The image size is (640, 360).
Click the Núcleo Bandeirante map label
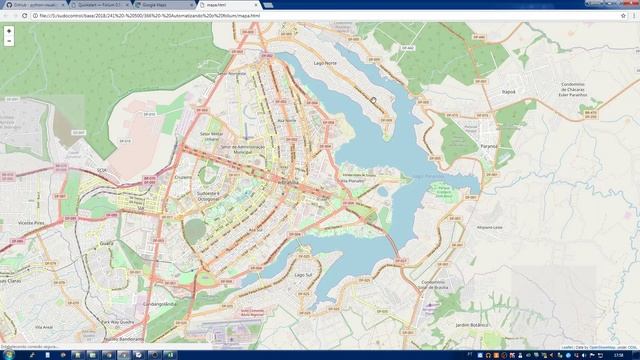click(123, 339)
